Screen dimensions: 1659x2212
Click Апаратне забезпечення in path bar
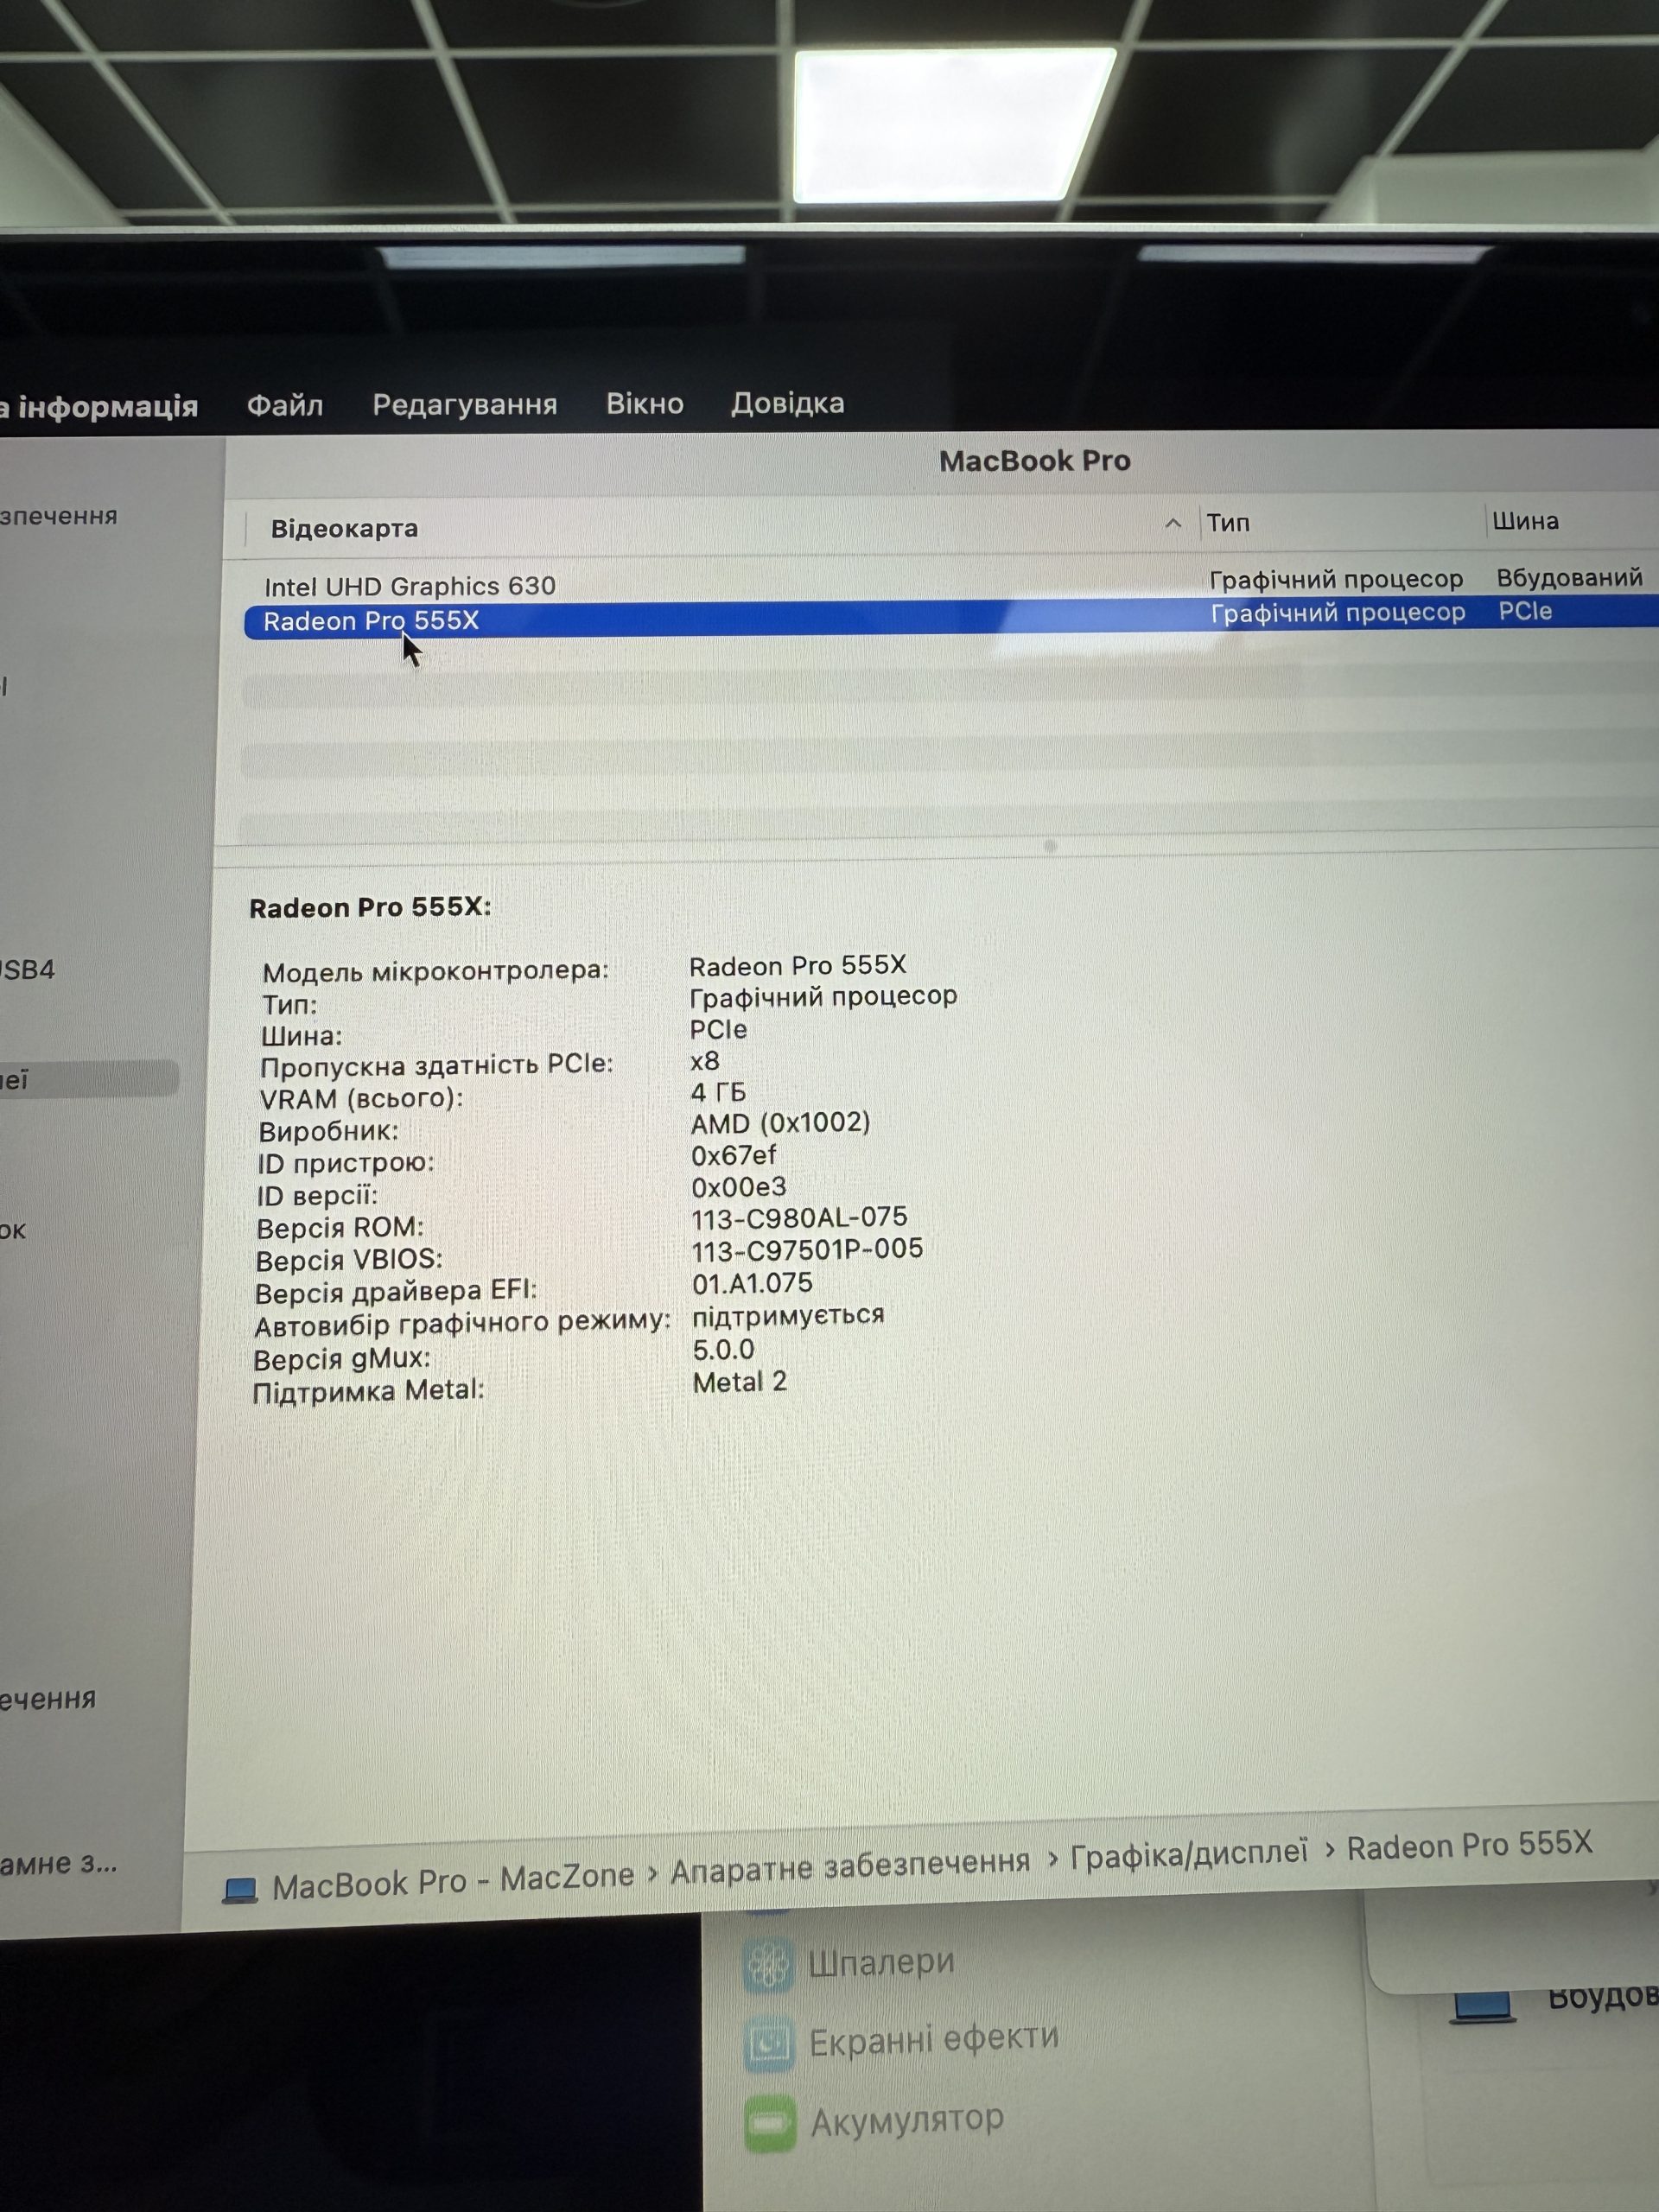tap(850, 1865)
